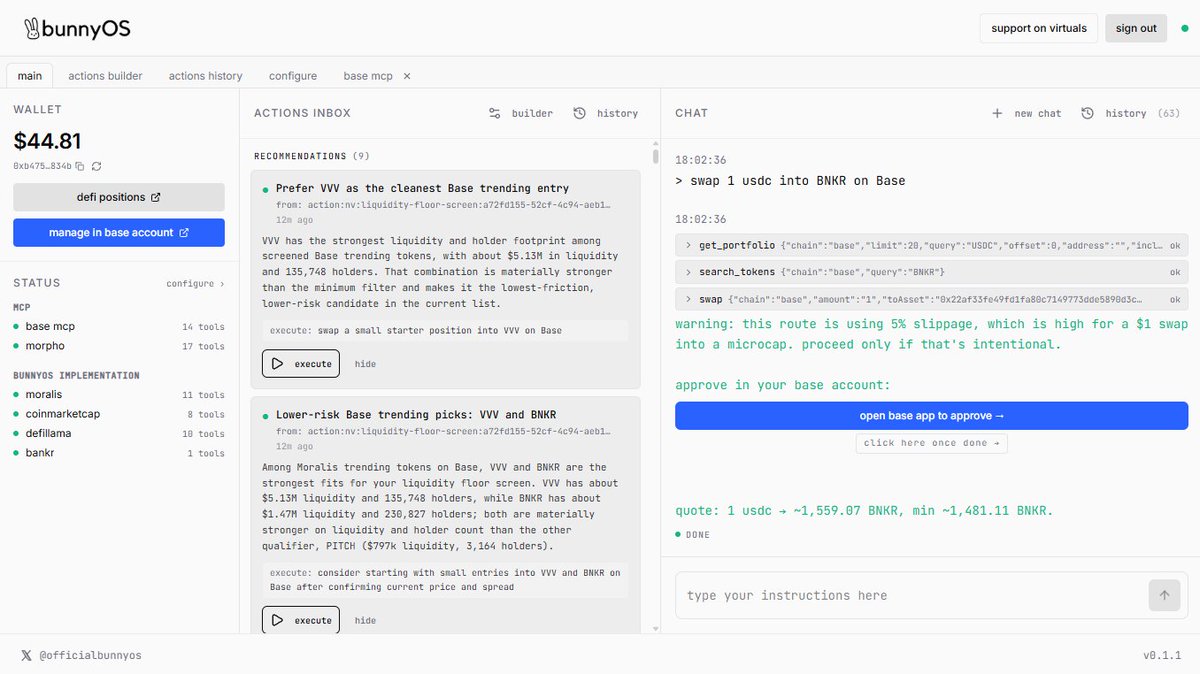This screenshot has width=1200, height=674.
Task: Click the 'swap 1 usdc into BNKR' message
Action: [x=790, y=181]
